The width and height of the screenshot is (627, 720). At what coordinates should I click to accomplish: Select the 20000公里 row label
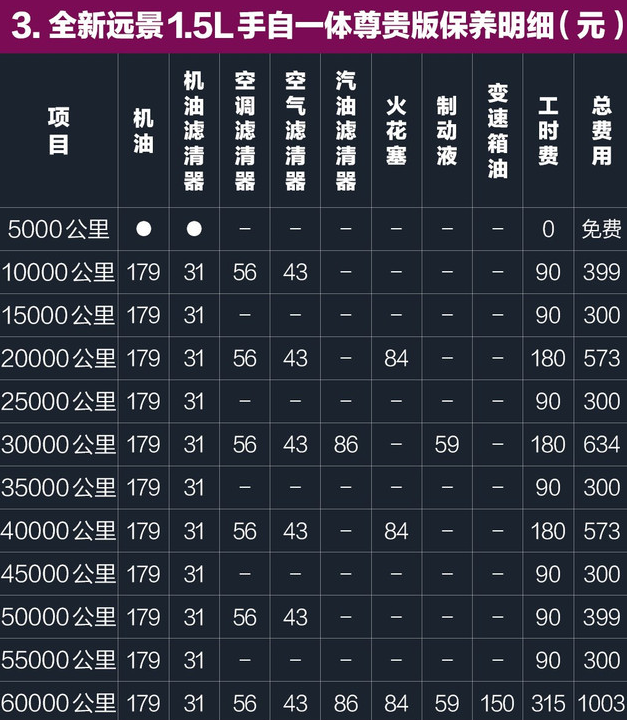click(x=58, y=358)
